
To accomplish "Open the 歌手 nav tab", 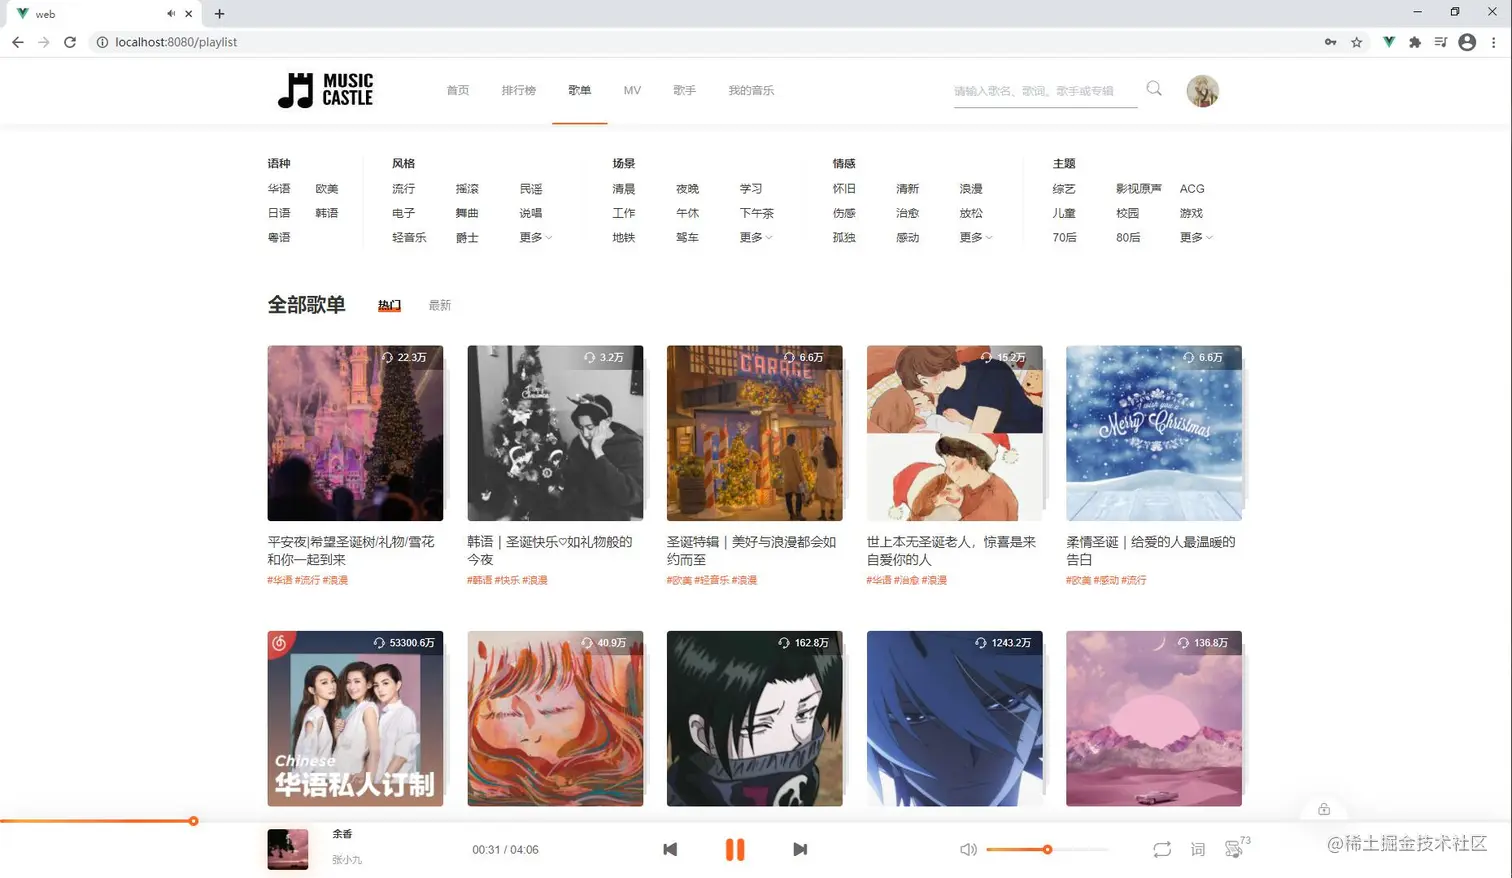I will click(x=685, y=90).
